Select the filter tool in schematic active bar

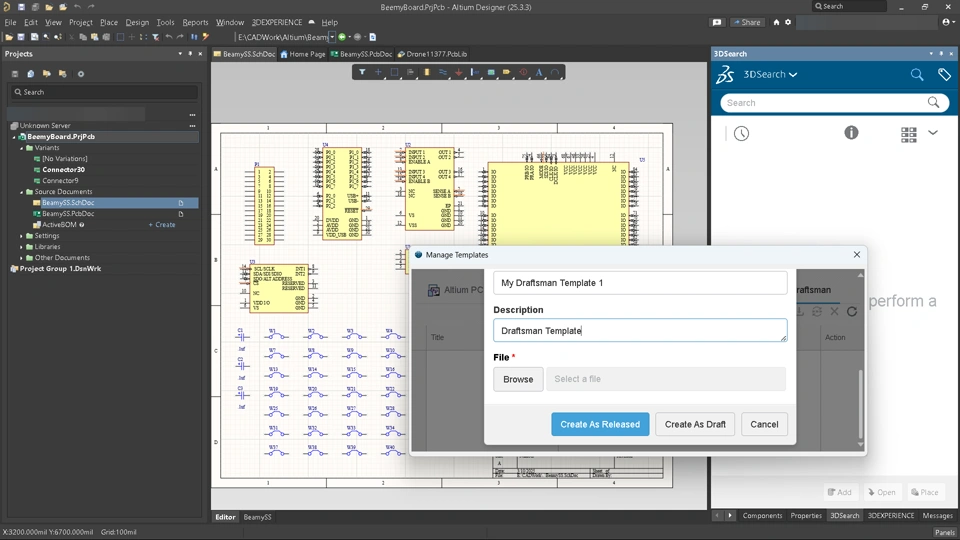(x=362, y=72)
